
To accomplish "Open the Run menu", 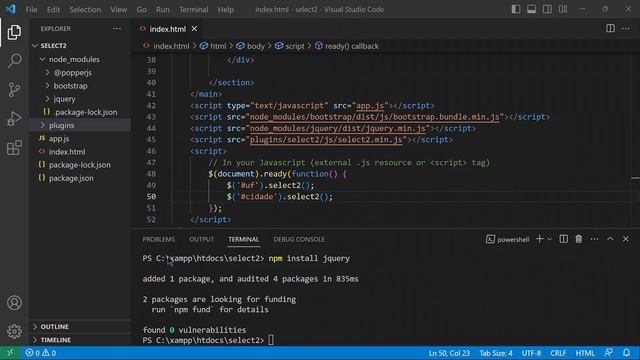I will [x=162, y=9].
